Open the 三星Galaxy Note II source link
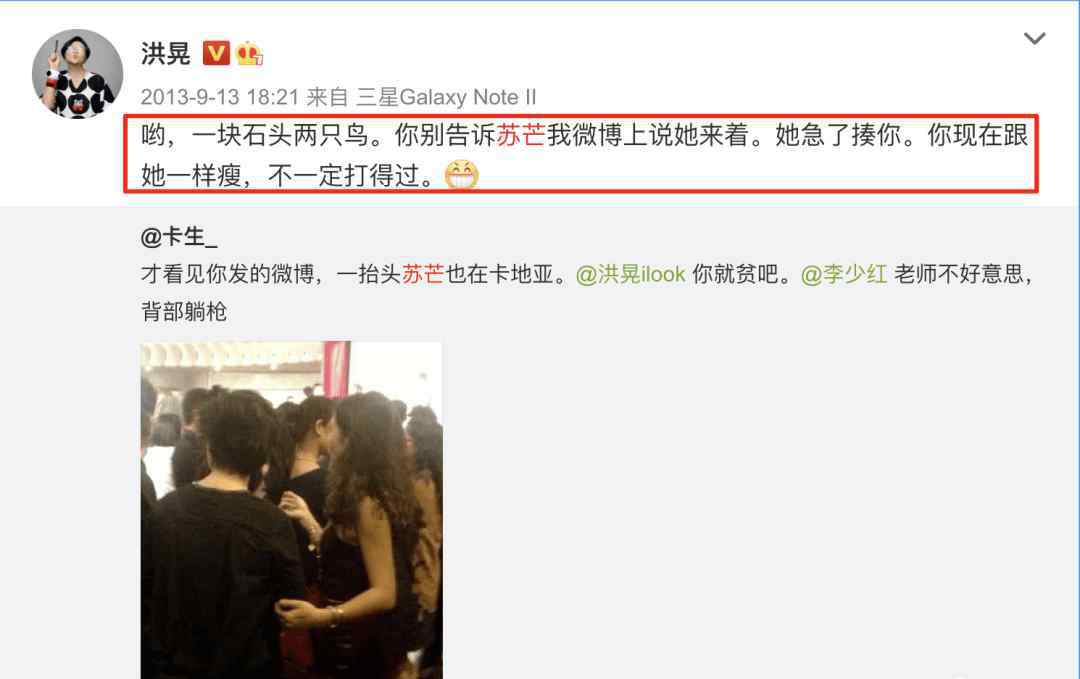 [x=446, y=97]
